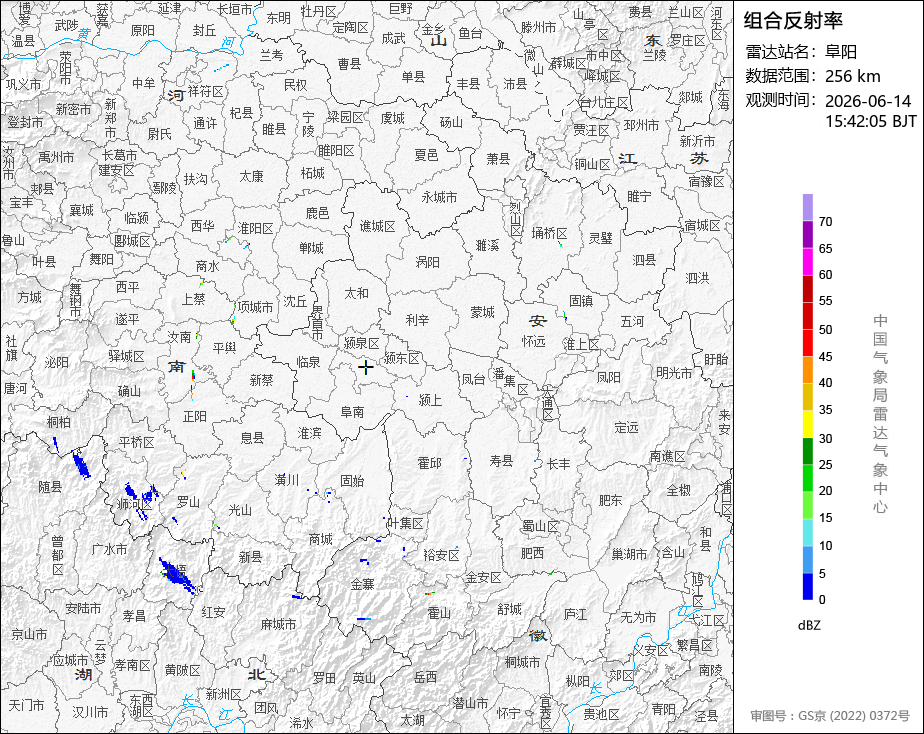
Task: Click the vertical 中国气象局雷达气象中心 text
Action: point(880,414)
